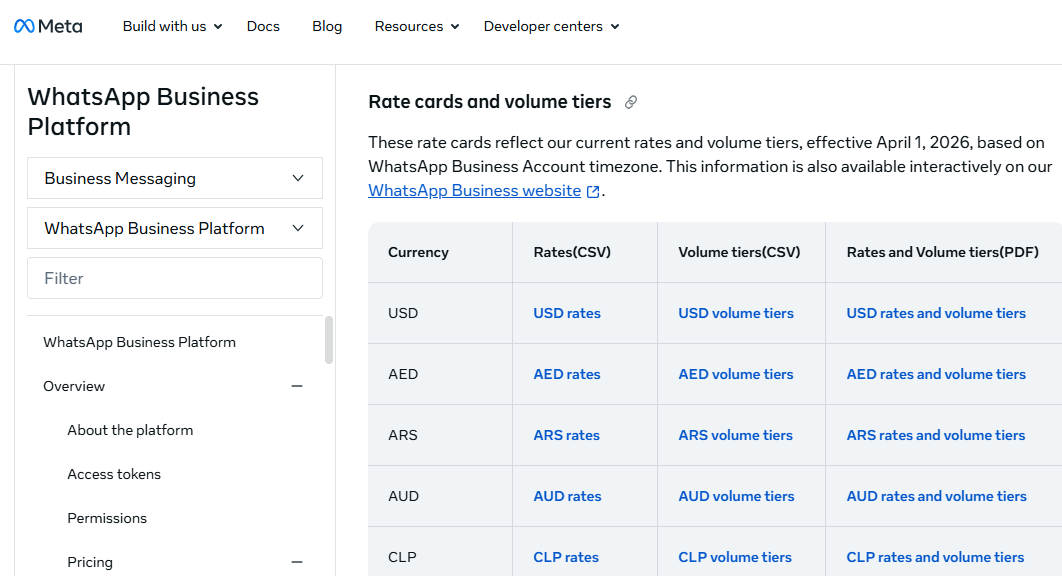Open AED rates and volume tiers PDF
This screenshot has width=1062, height=576.
[x=936, y=375]
